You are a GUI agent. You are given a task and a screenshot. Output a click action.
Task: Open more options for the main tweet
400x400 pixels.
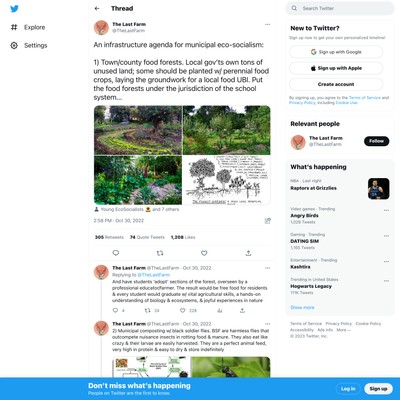267,24
